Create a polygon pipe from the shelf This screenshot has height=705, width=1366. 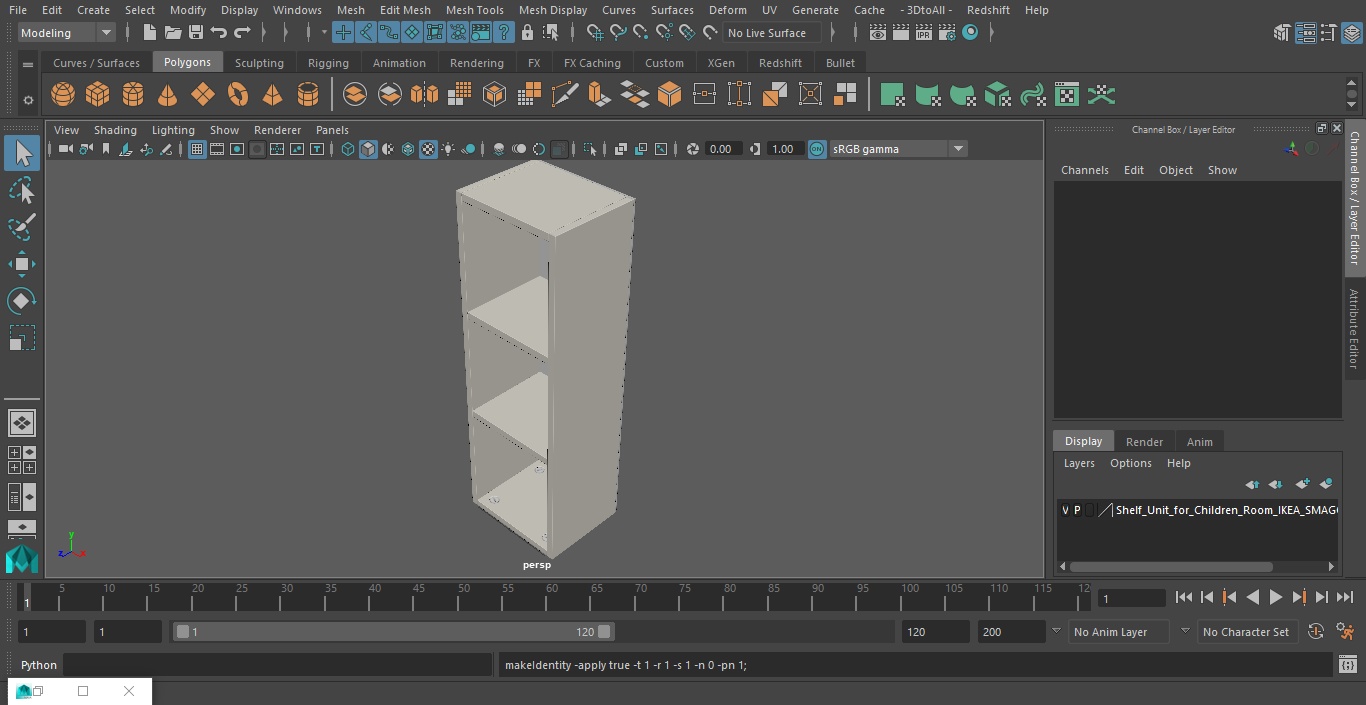308,95
